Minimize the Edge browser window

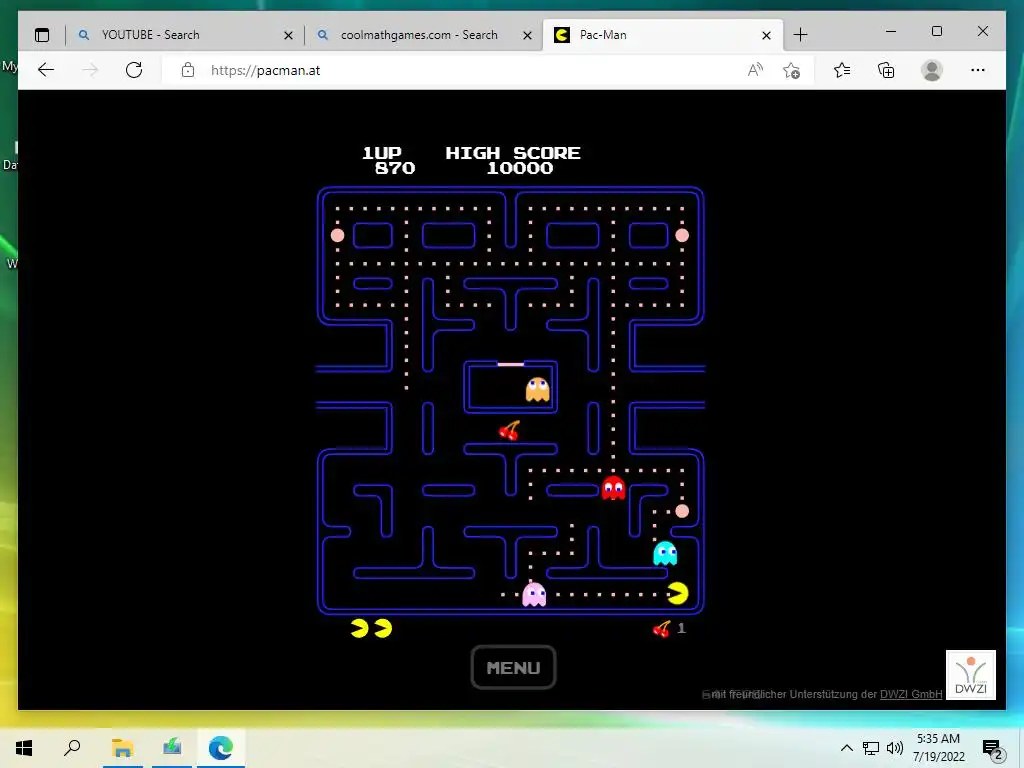[891, 31]
